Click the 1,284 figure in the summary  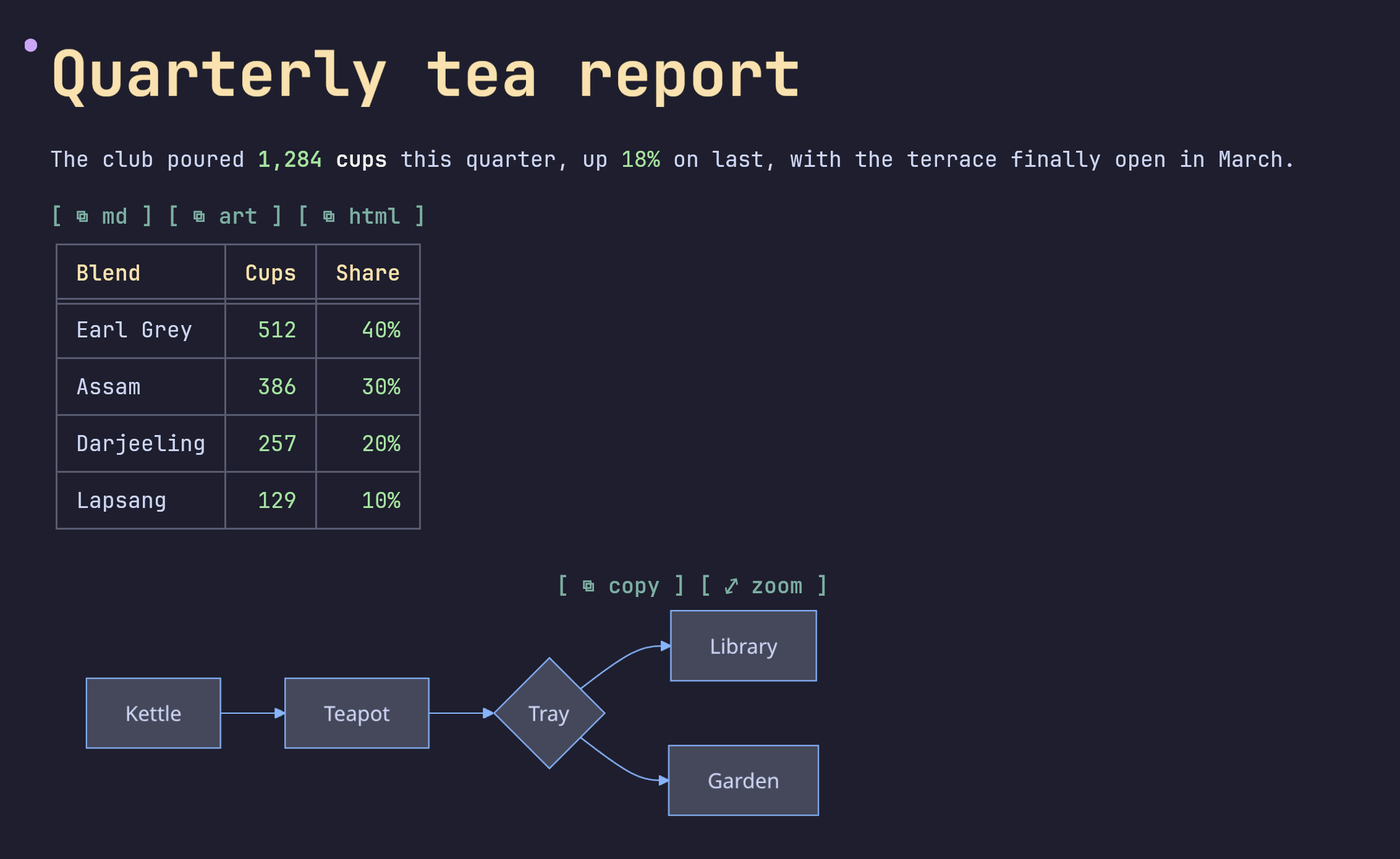point(290,159)
